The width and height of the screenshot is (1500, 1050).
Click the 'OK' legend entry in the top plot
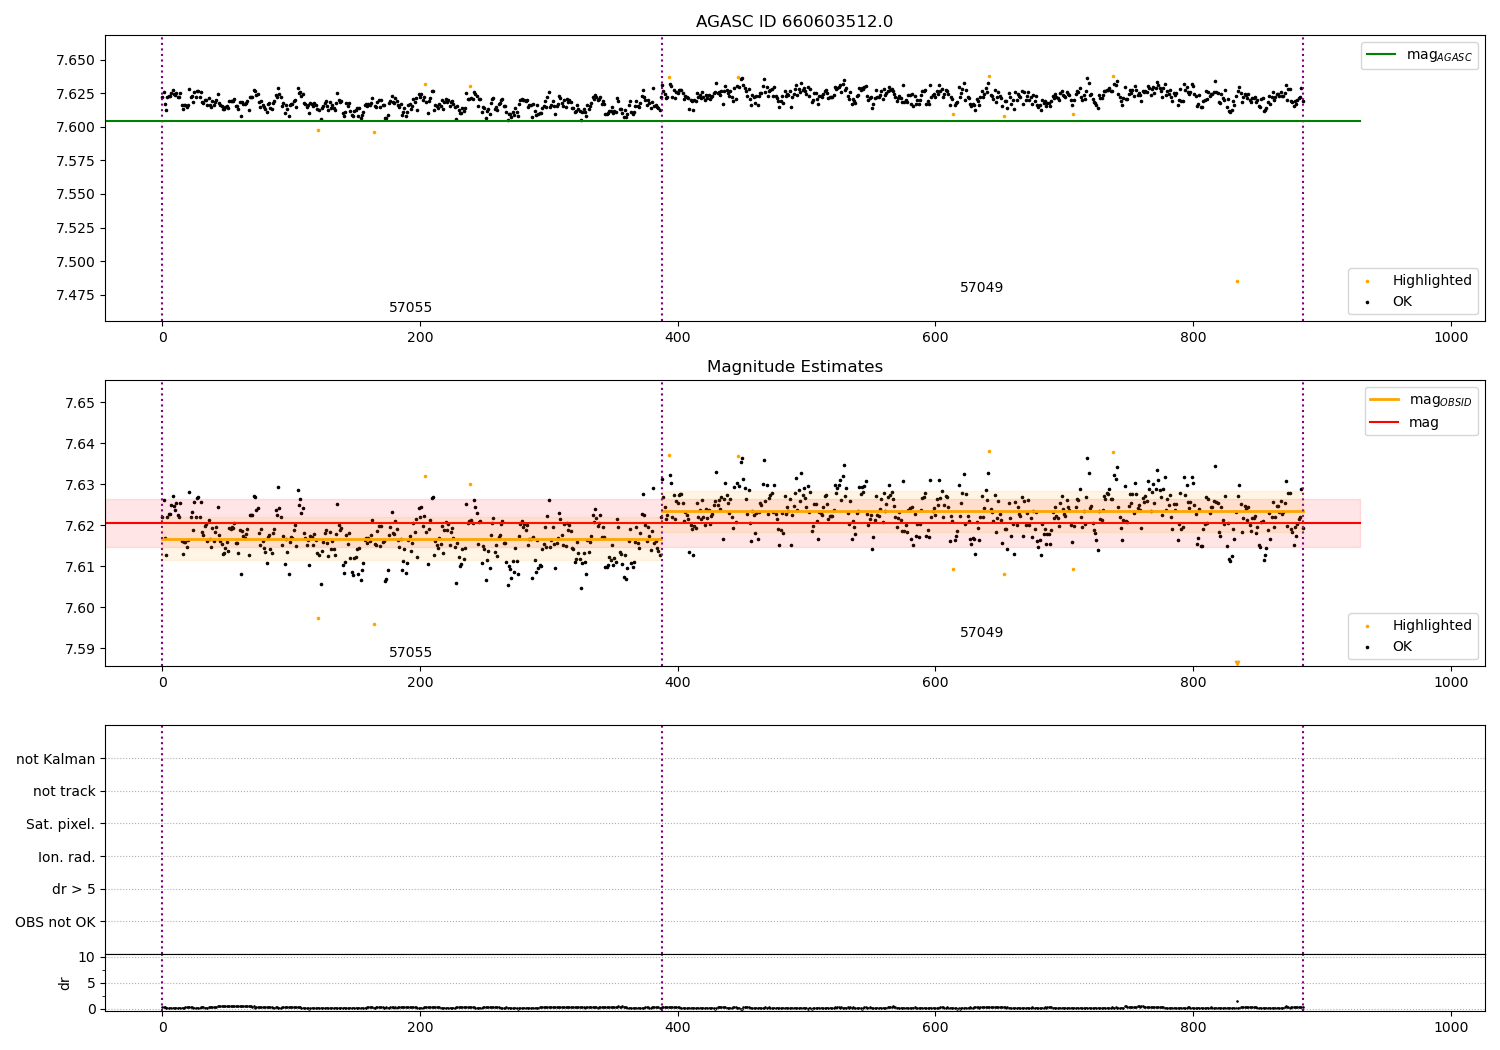click(1391, 302)
